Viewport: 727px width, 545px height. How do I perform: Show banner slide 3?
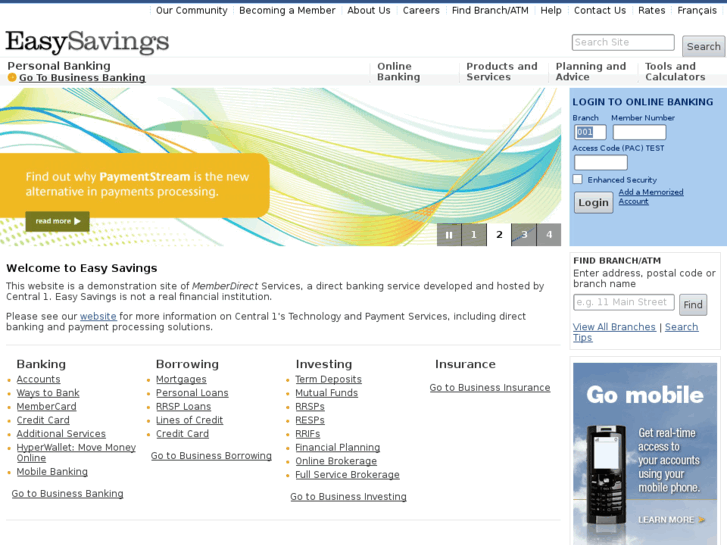(524, 235)
